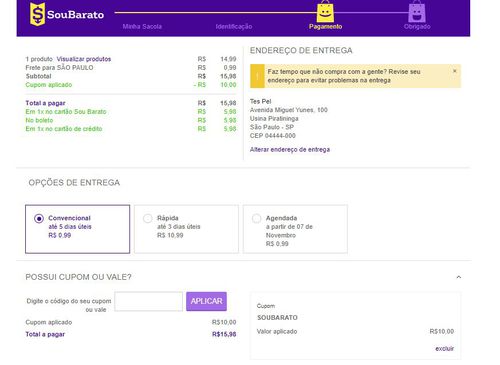This screenshot has height=365, width=500.
Task: Click the CEP 04444-000 text
Action: (x=273, y=136)
